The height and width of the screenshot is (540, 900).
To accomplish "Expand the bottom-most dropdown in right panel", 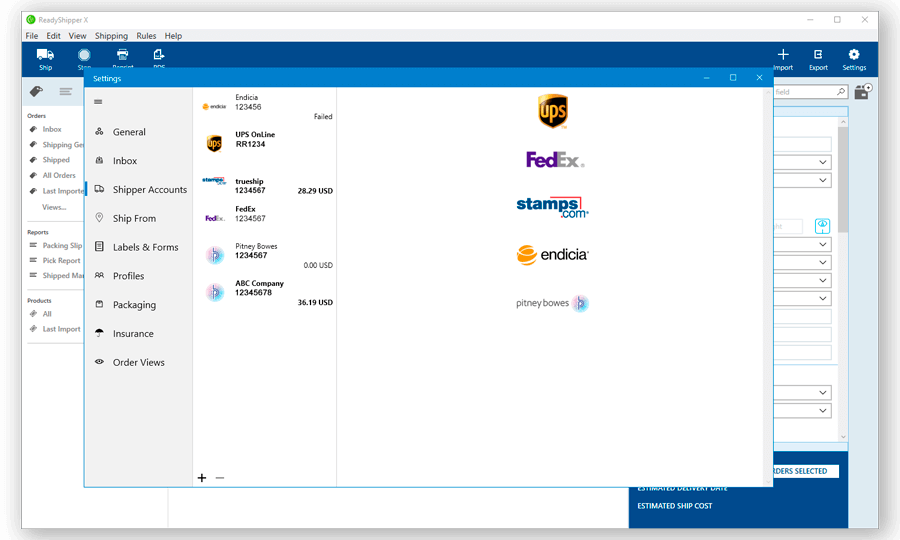I will click(823, 411).
